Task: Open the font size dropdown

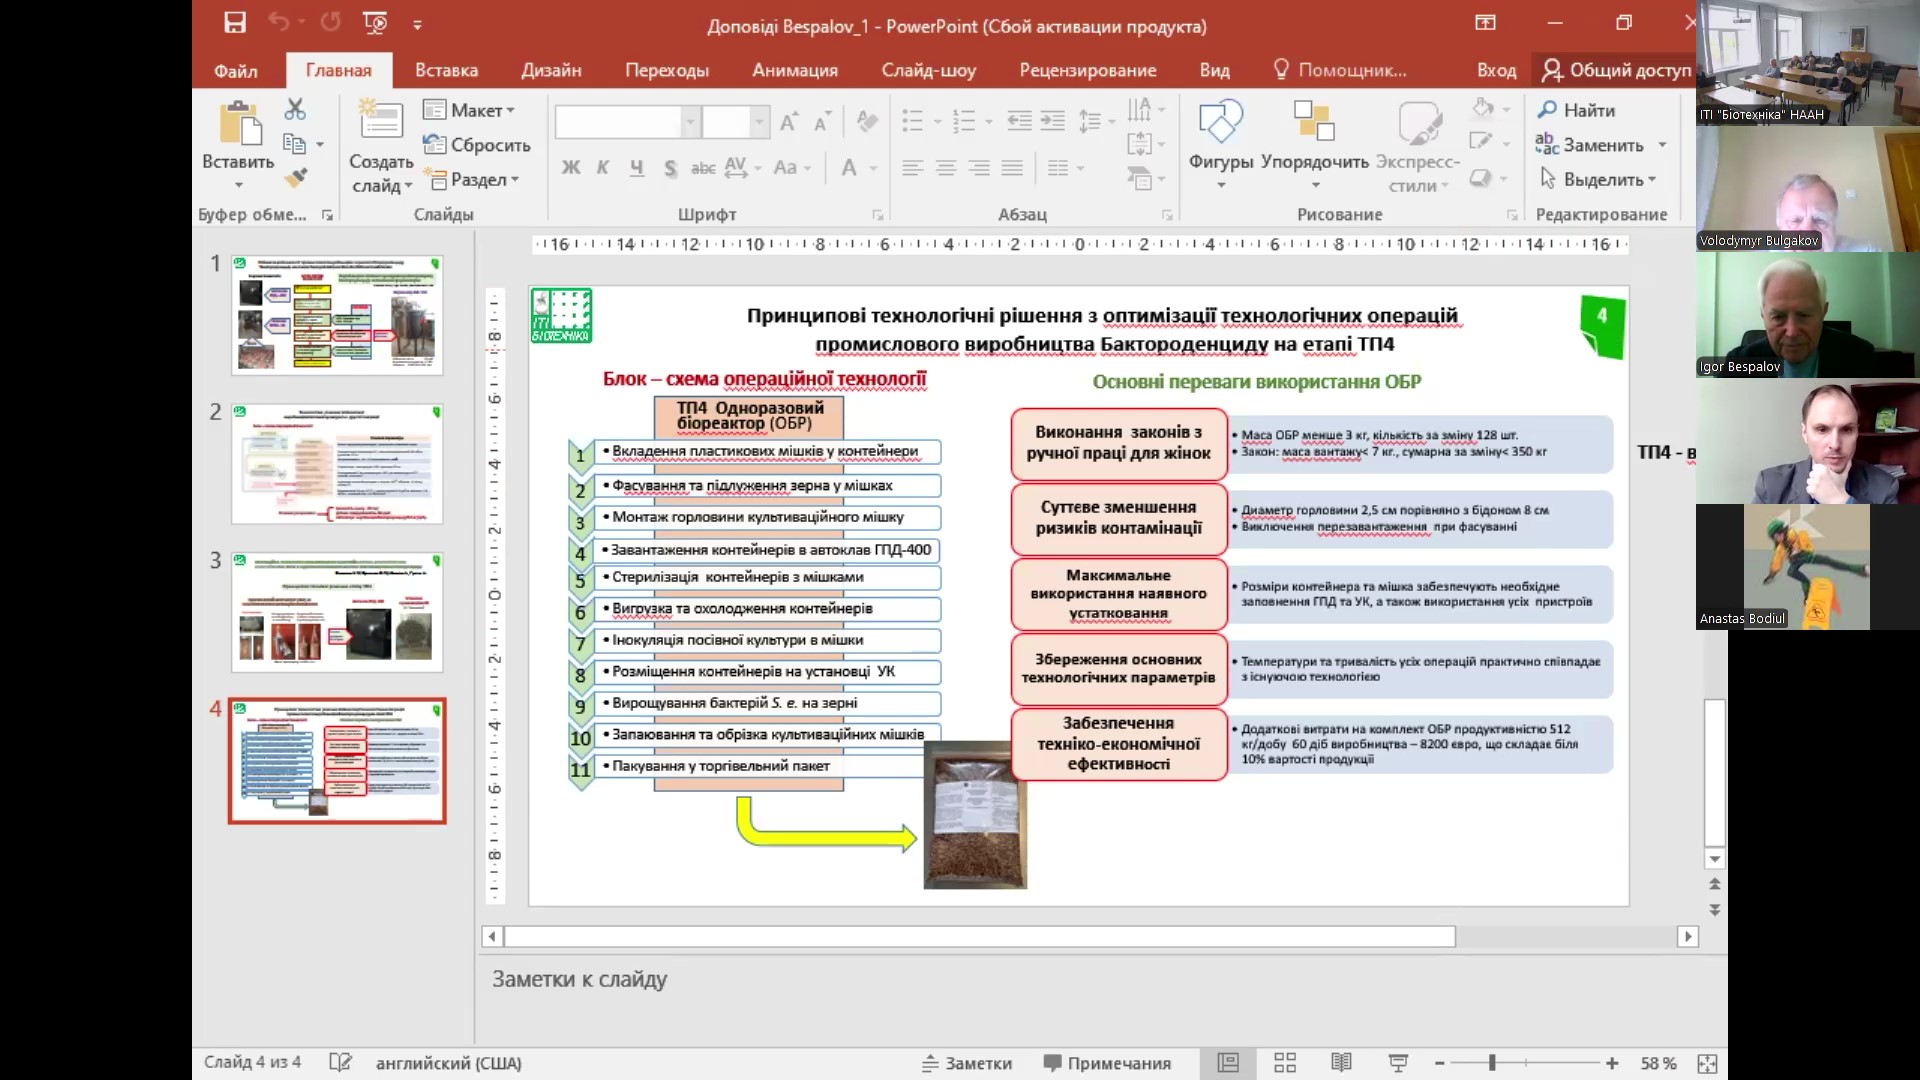Action: [x=759, y=122]
